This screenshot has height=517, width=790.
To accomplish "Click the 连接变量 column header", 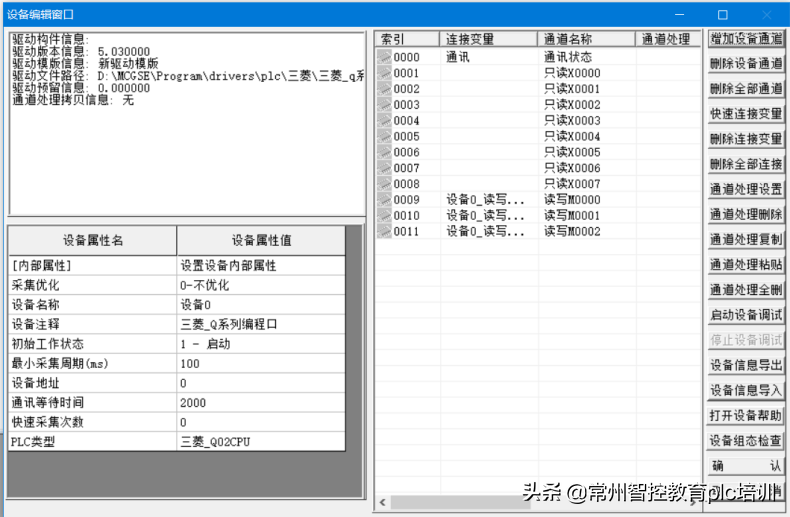I will (488, 39).
